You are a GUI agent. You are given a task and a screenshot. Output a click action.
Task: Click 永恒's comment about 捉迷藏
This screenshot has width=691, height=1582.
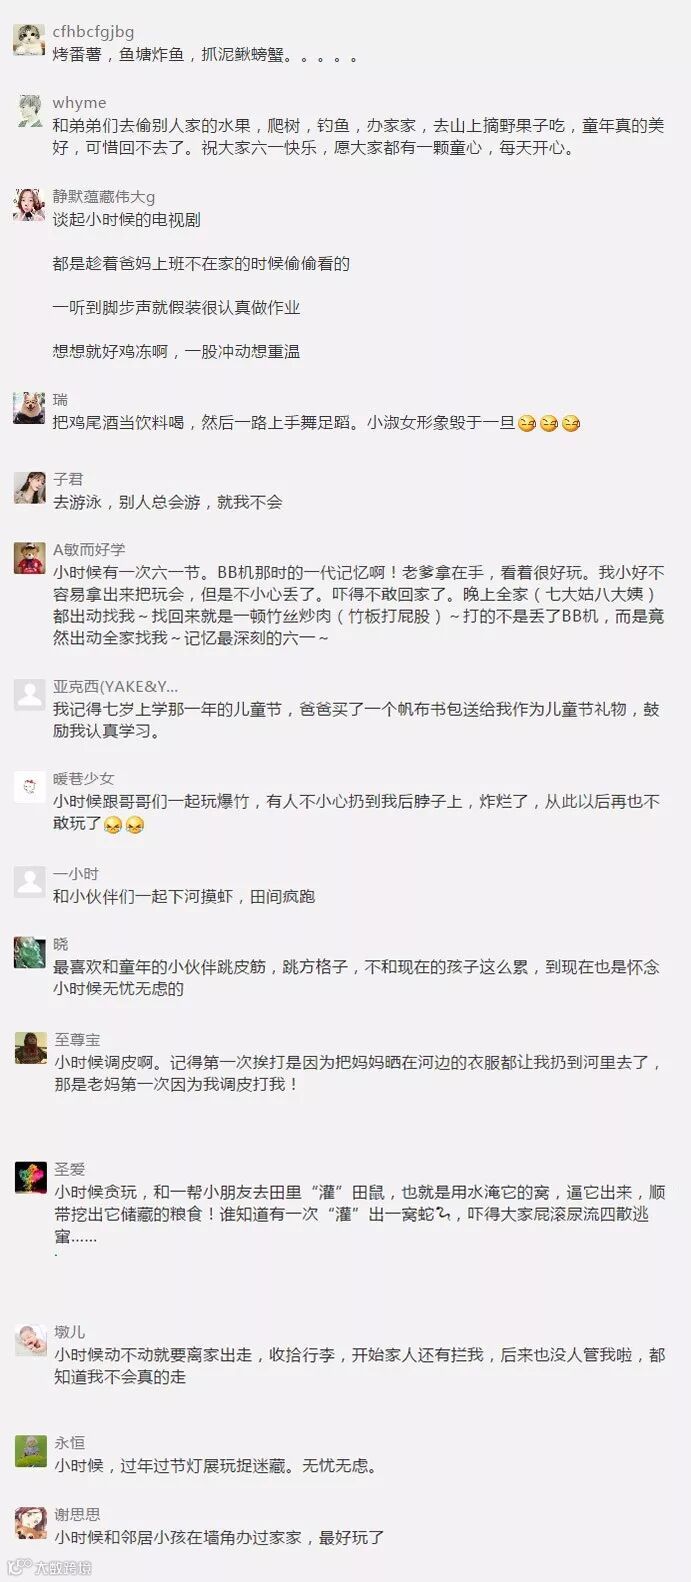216,1466
